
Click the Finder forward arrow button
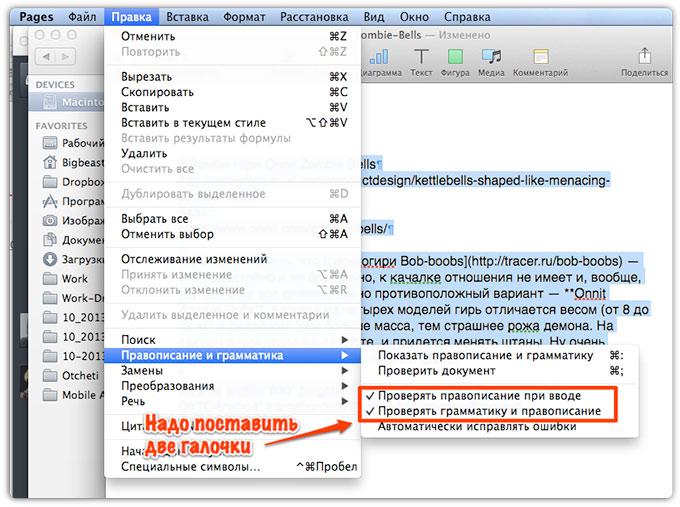[x=65, y=56]
